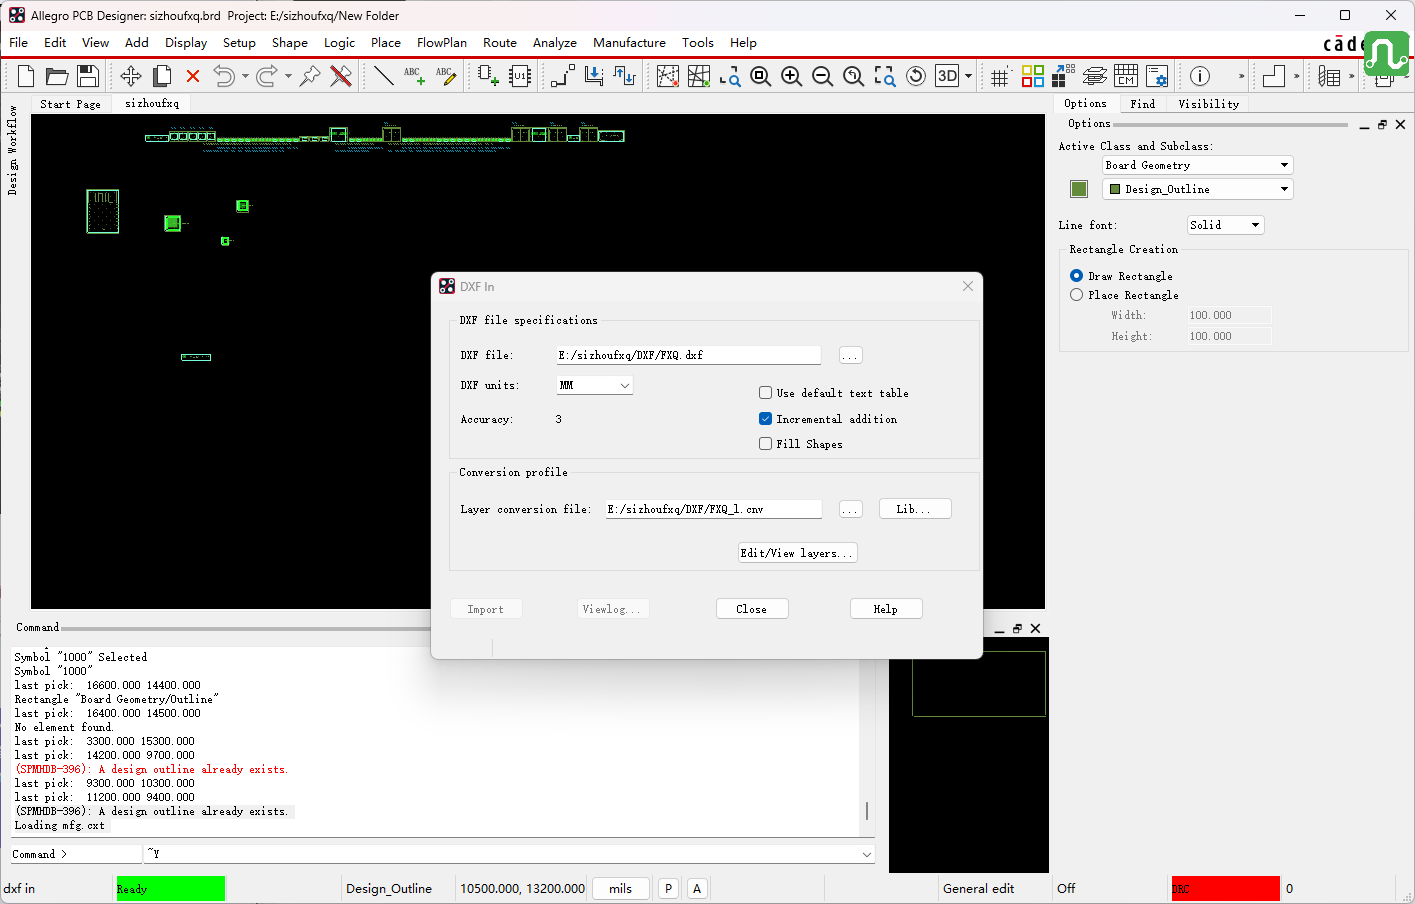Open the Constraint Manager CM icon
This screenshot has width=1415, height=904.
click(x=1126, y=76)
